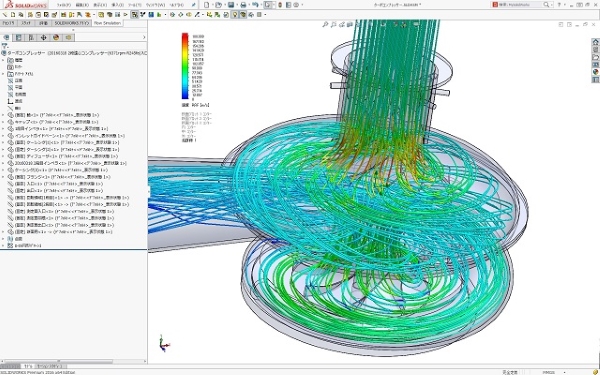
Task: Click the Zoom to Fit magnifier icon
Action: [325, 24]
